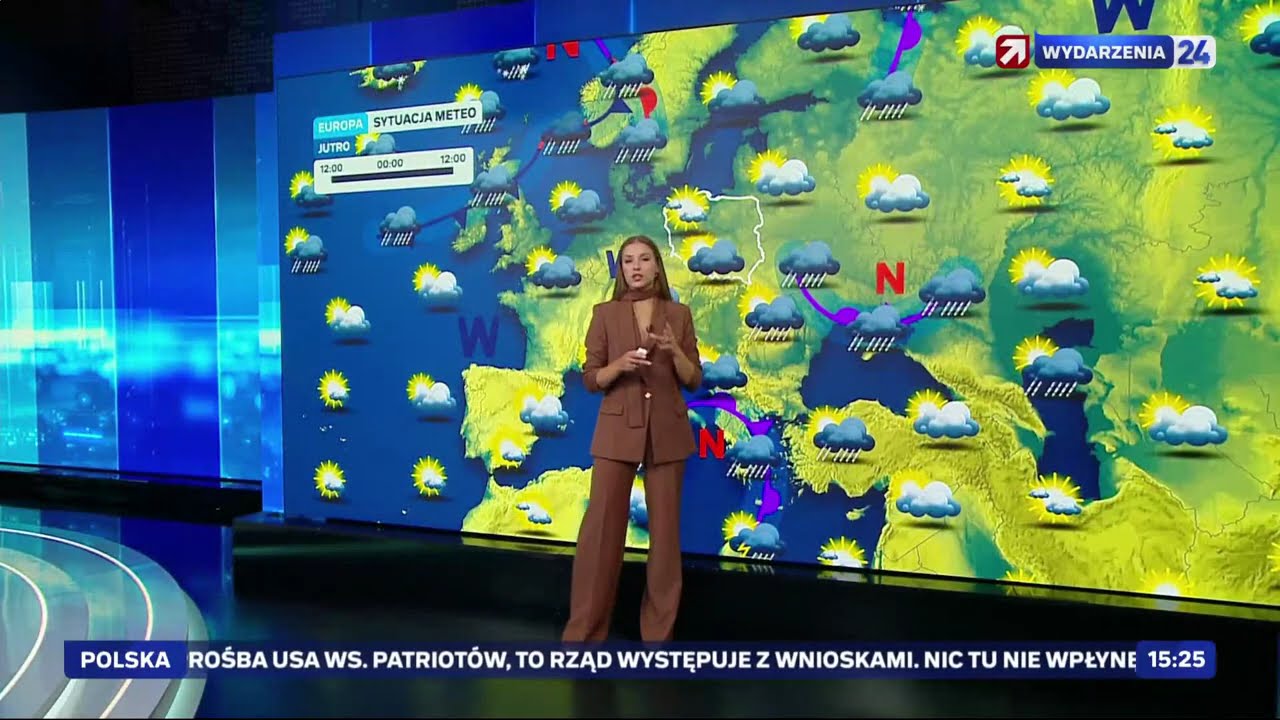Select the EUROPA label in meteo panel
This screenshot has width=1280, height=720.
340,127
